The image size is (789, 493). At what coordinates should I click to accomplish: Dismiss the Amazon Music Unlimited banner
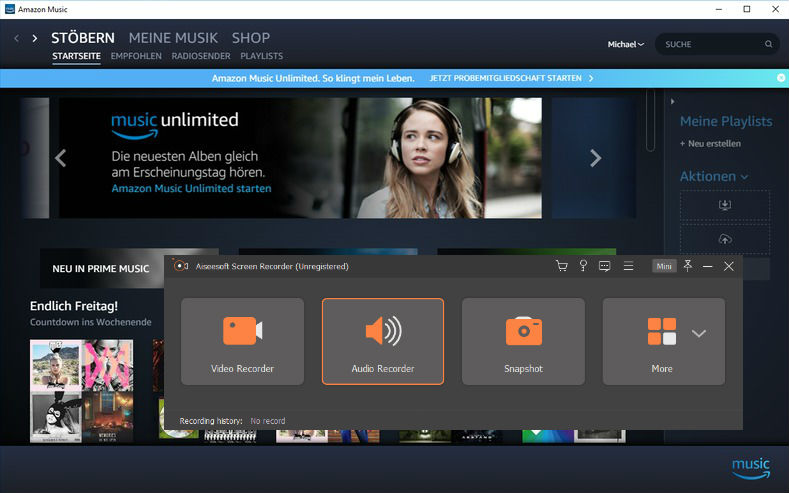click(x=781, y=78)
